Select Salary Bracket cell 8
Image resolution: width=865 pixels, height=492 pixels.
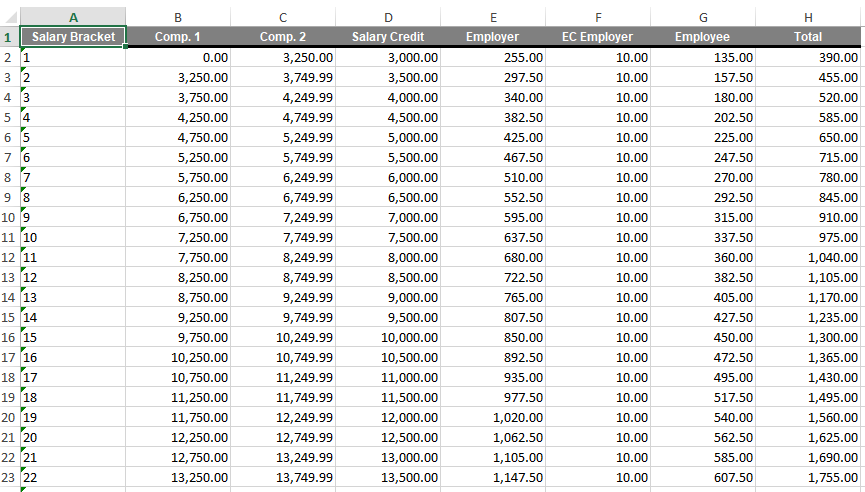click(x=73, y=197)
